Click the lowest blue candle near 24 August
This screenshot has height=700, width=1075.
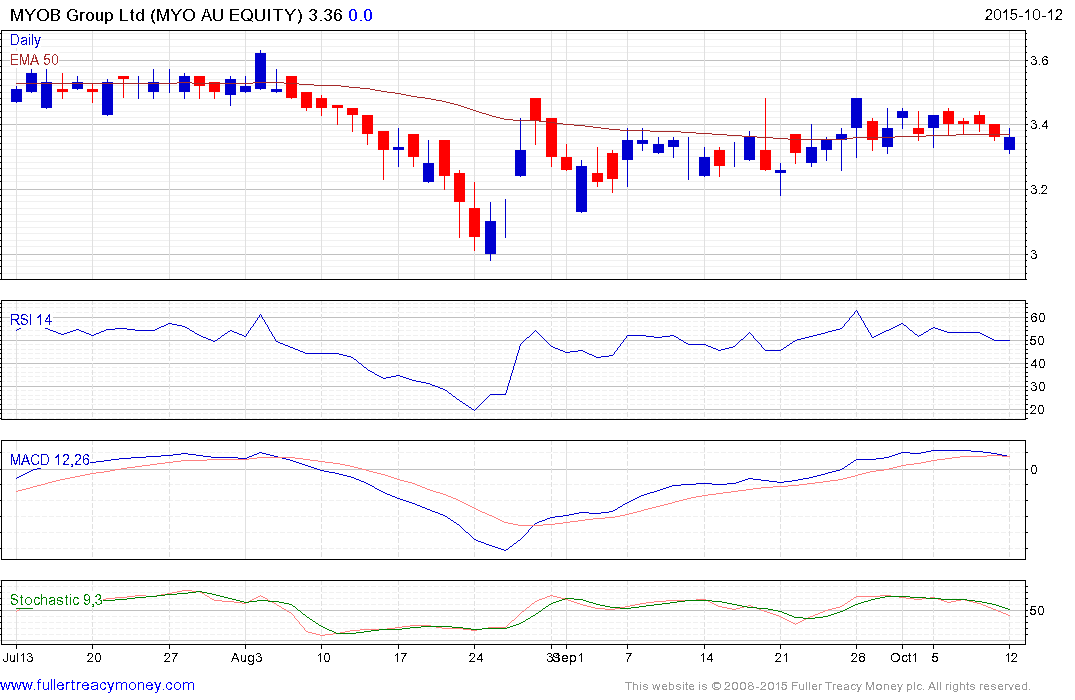tap(491, 238)
